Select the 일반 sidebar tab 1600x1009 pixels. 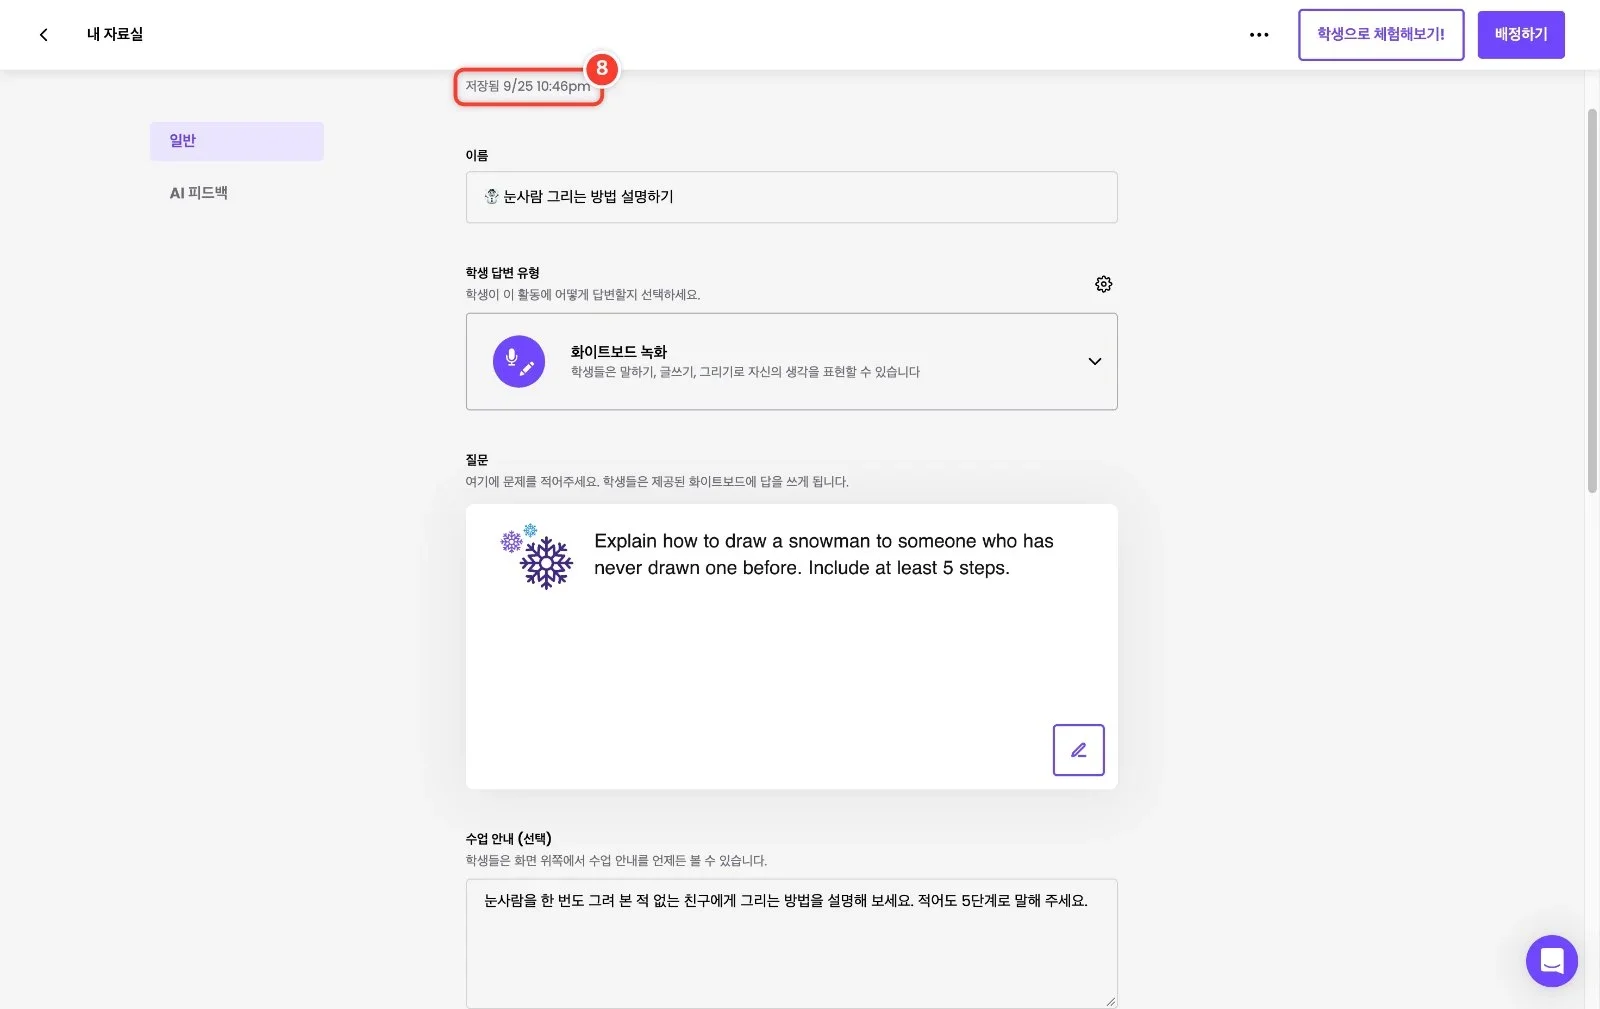[x=237, y=141]
